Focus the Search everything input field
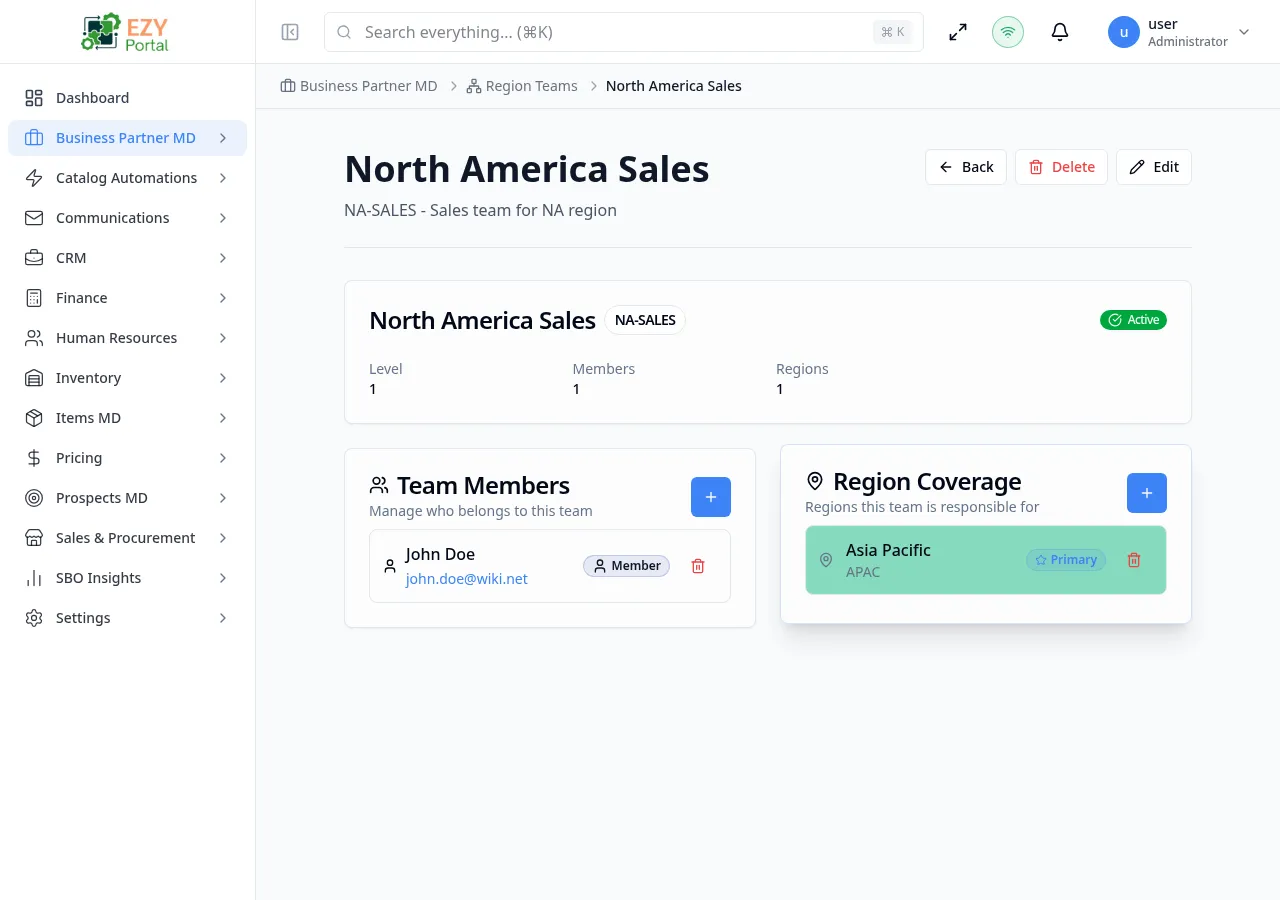The image size is (1280, 900). pyautogui.click(x=610, y=32)
